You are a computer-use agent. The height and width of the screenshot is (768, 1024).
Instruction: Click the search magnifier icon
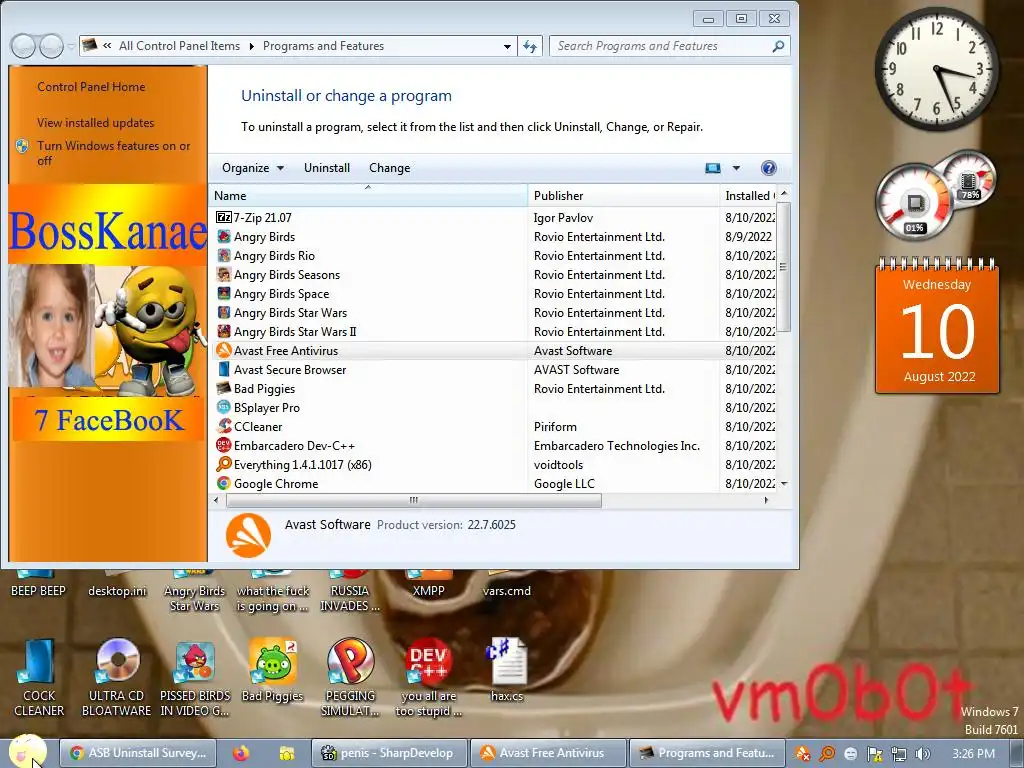click(x=778, y=46)
